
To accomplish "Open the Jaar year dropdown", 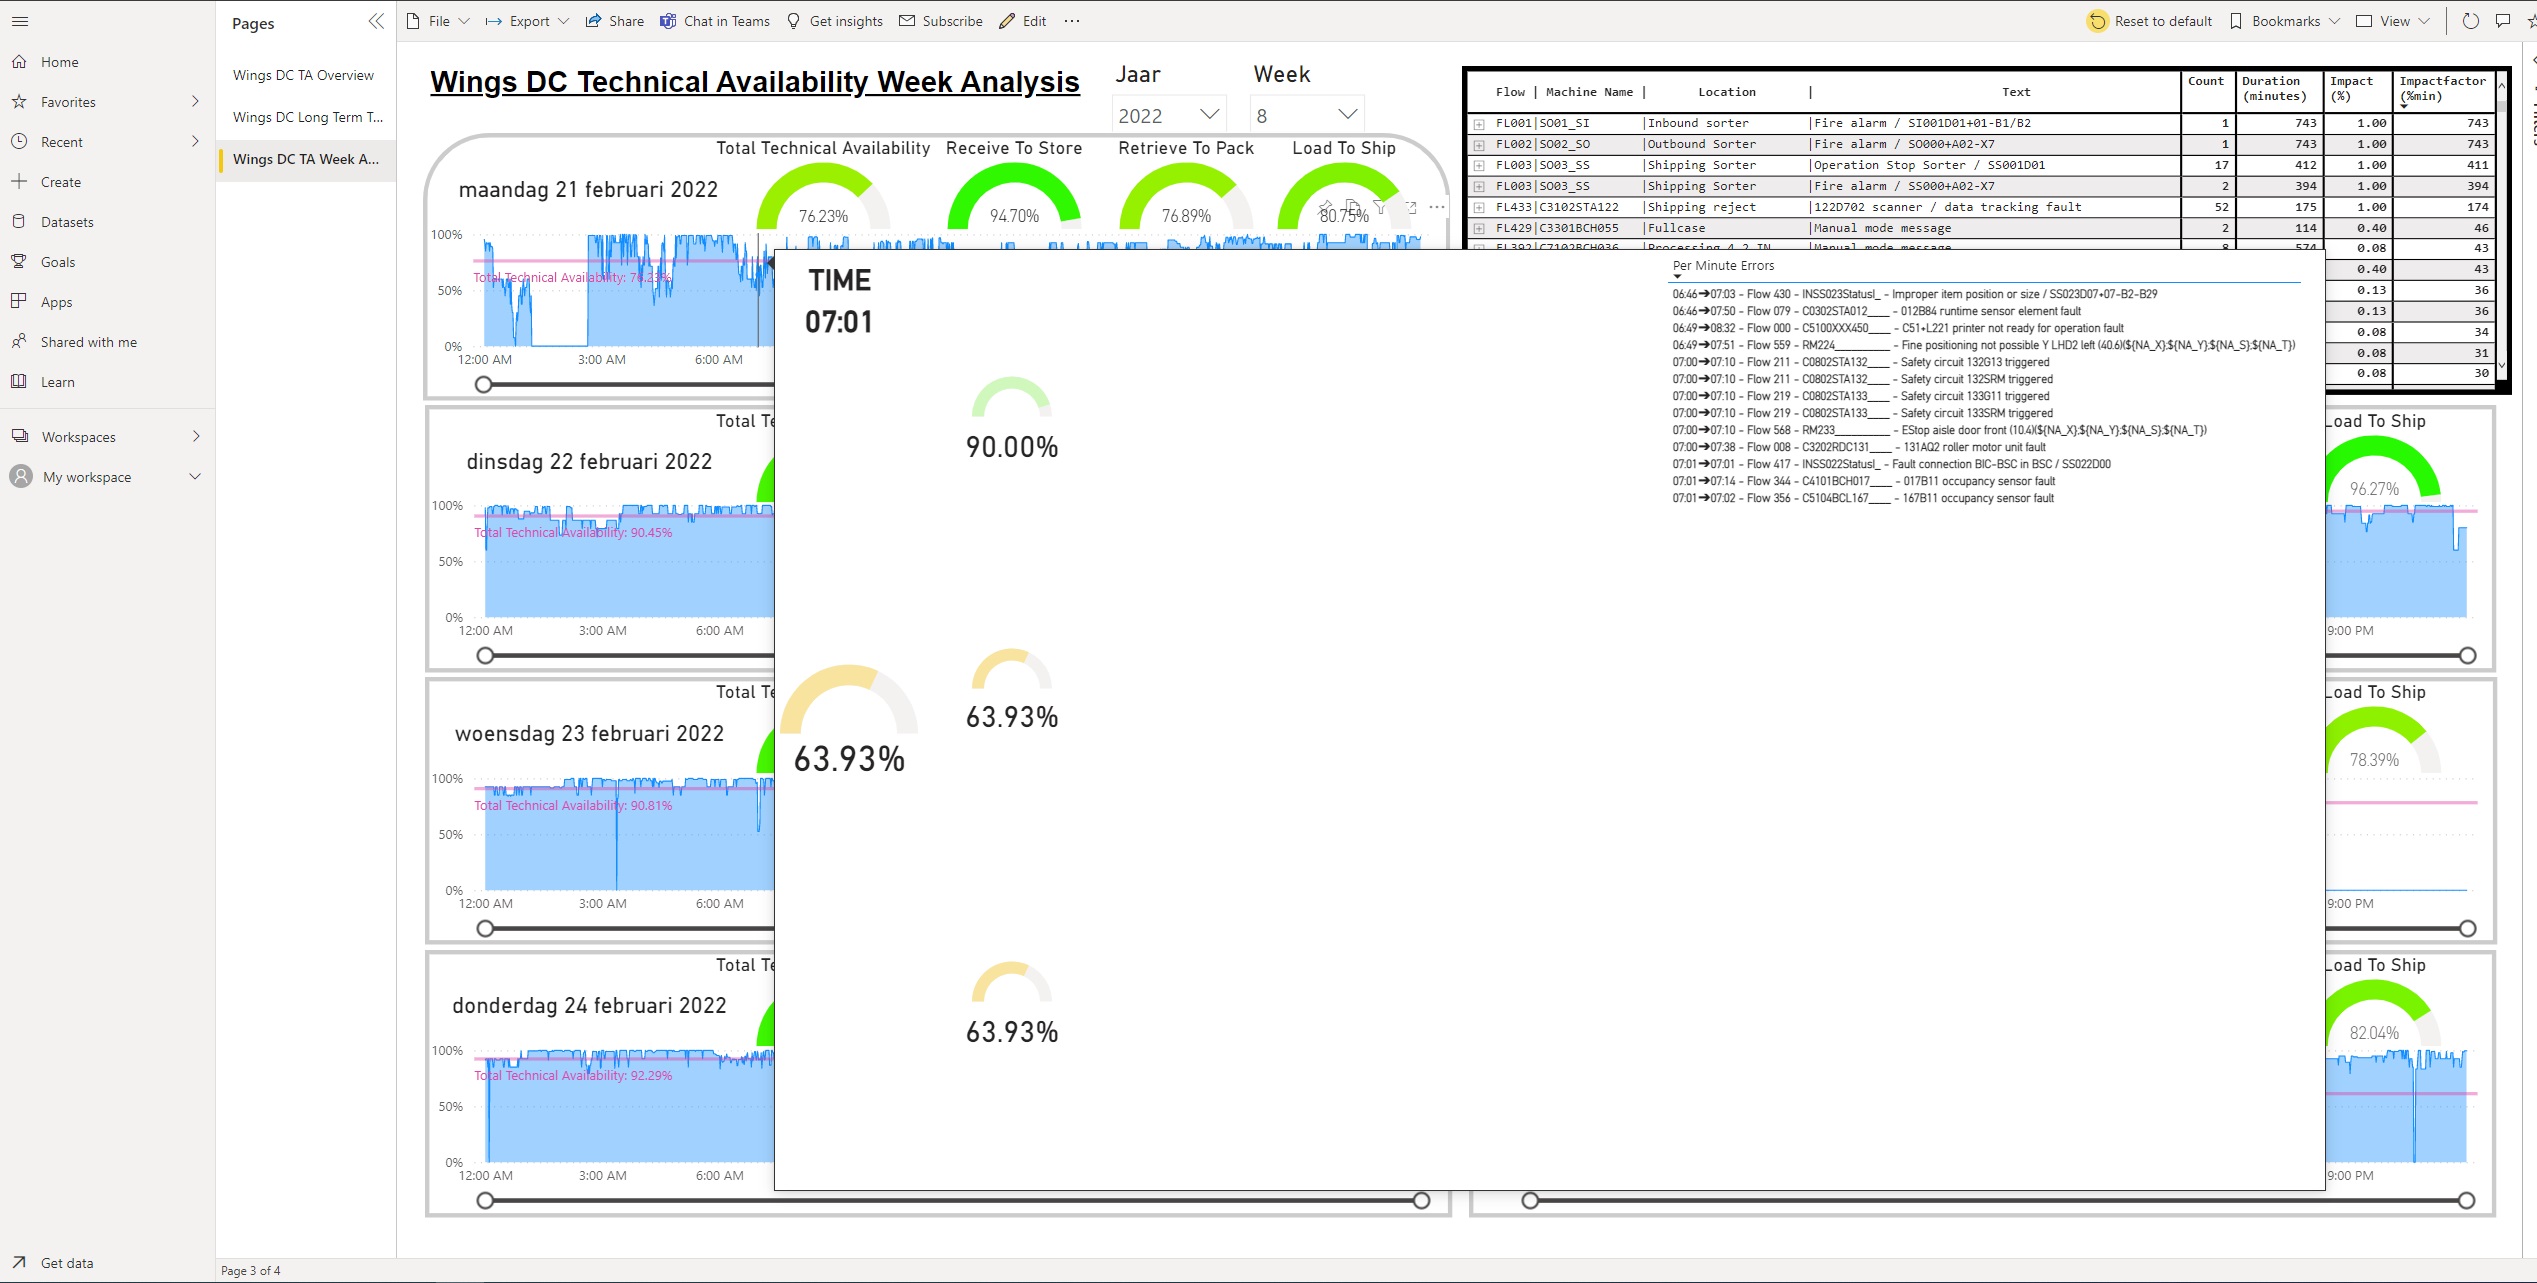I will click(x=1209, y=113).
